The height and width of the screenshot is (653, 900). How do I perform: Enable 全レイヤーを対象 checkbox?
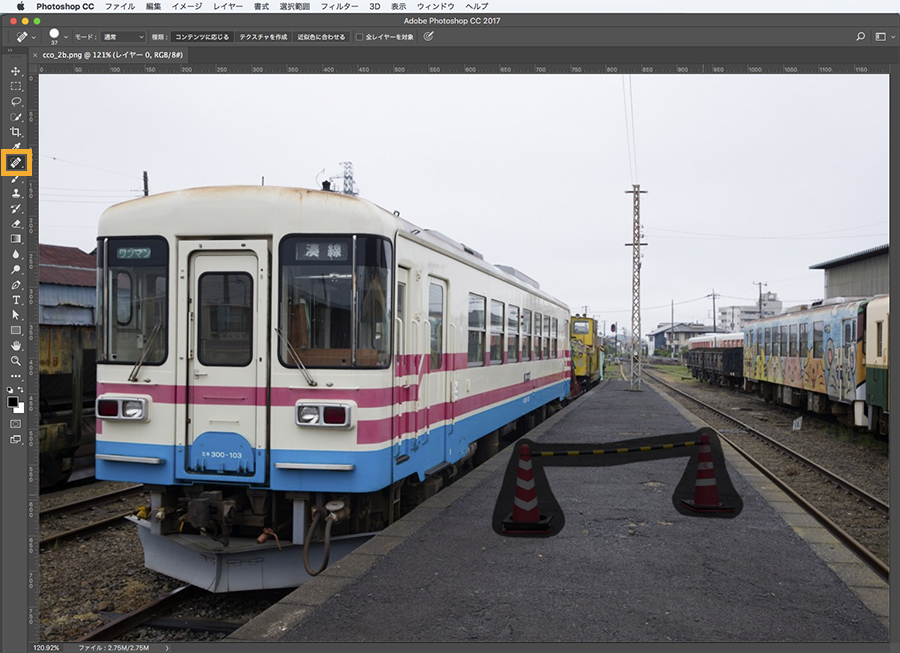pyautogui.click(x=359, y=37)
